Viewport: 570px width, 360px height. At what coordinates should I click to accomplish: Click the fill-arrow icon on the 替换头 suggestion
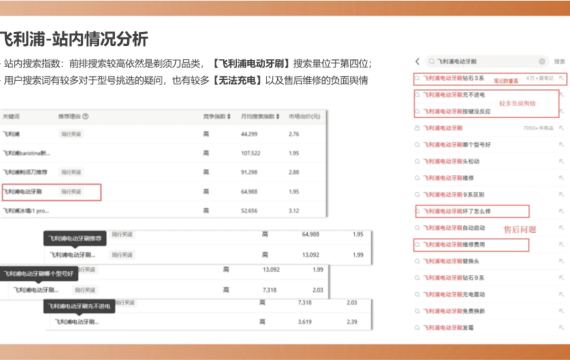[x=561, y=261]
